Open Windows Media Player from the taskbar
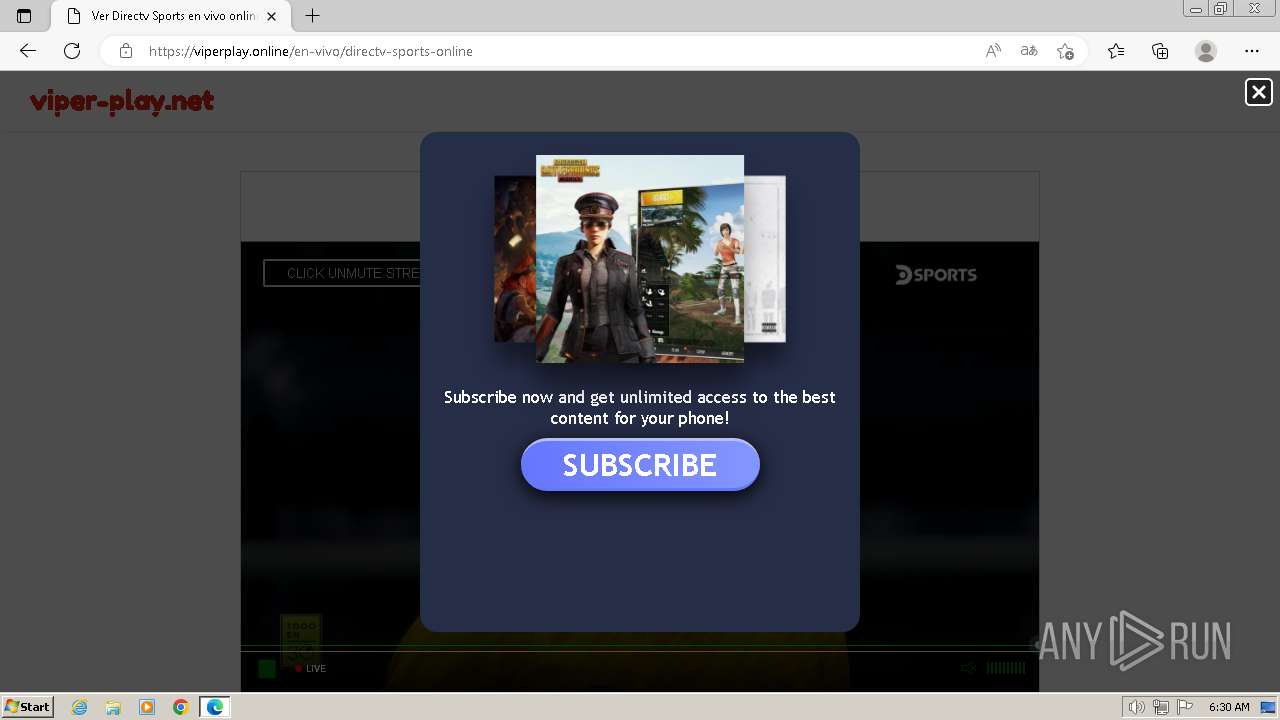Viewport: 1280px width, 720px height. coord(147,707)
